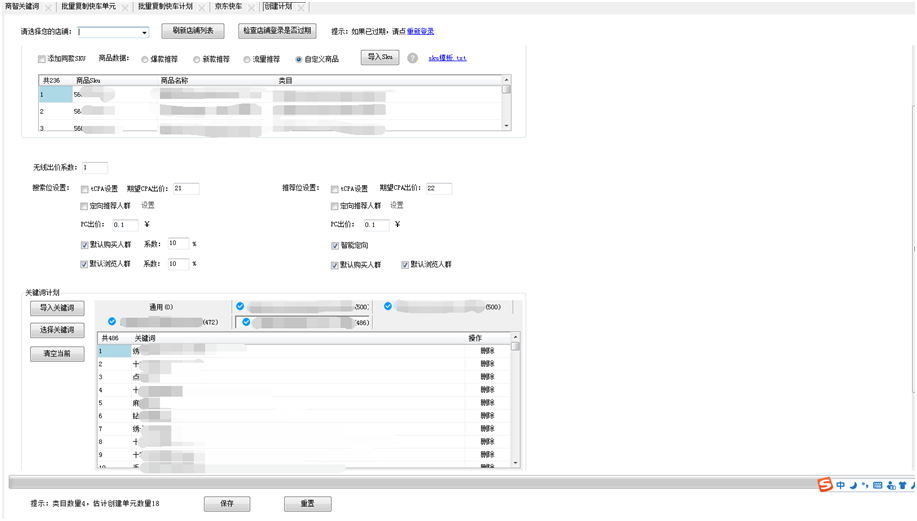Open the soft keyboard icon in the IME bar
The width and height of the screenshot is (917, 521).
[x=878, y=485]
